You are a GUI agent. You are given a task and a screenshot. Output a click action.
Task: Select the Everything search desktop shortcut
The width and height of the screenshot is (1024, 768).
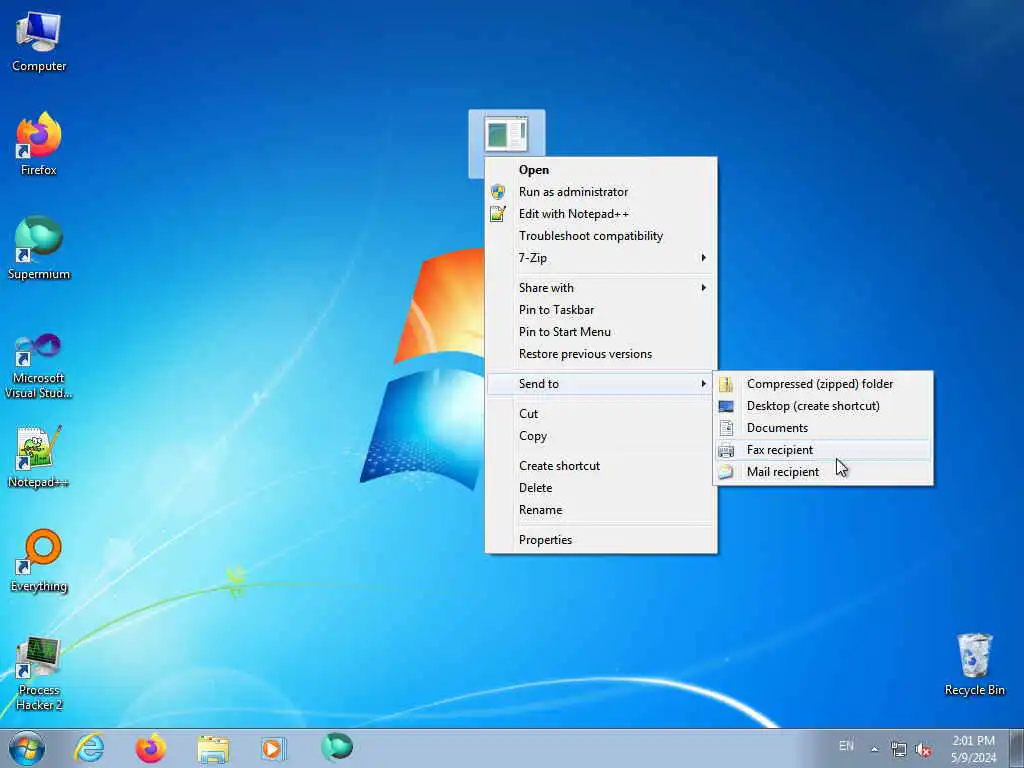(39, 561)
